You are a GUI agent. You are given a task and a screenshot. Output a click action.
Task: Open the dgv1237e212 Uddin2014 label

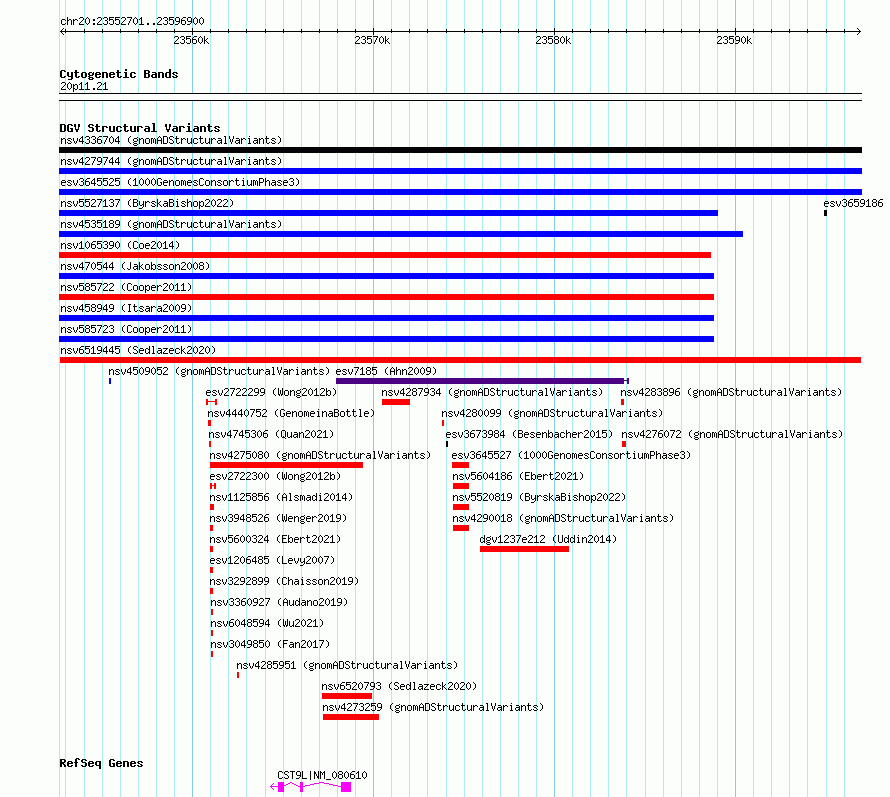(x=548, y=539)
